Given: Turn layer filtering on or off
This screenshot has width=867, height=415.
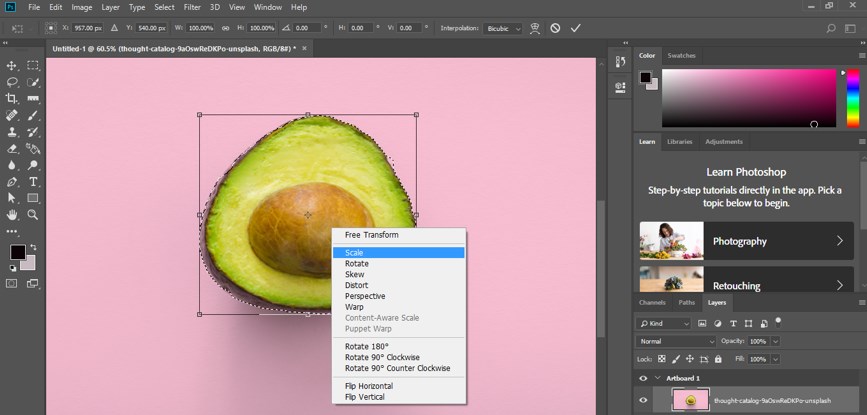Looking at the screenshot, I should [778, 321].
